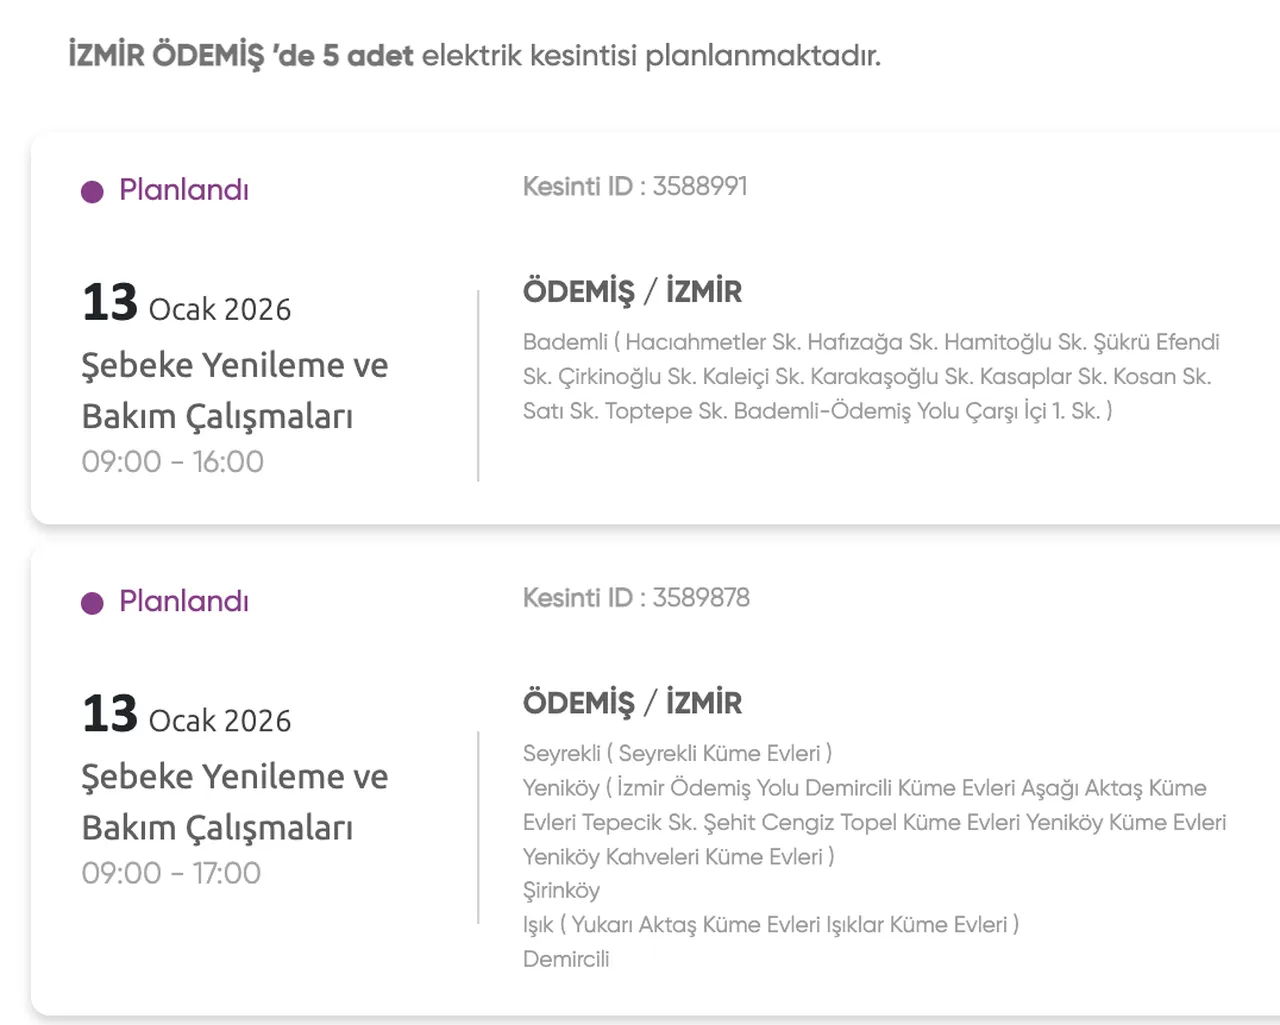Click the Demircili location entry
Viewport: 1280px width, 1025px height.
(566, 959)
